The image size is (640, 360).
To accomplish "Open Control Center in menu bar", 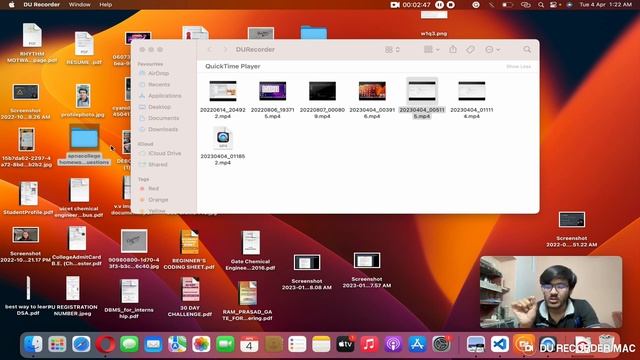I will click(x=554, y=4).
